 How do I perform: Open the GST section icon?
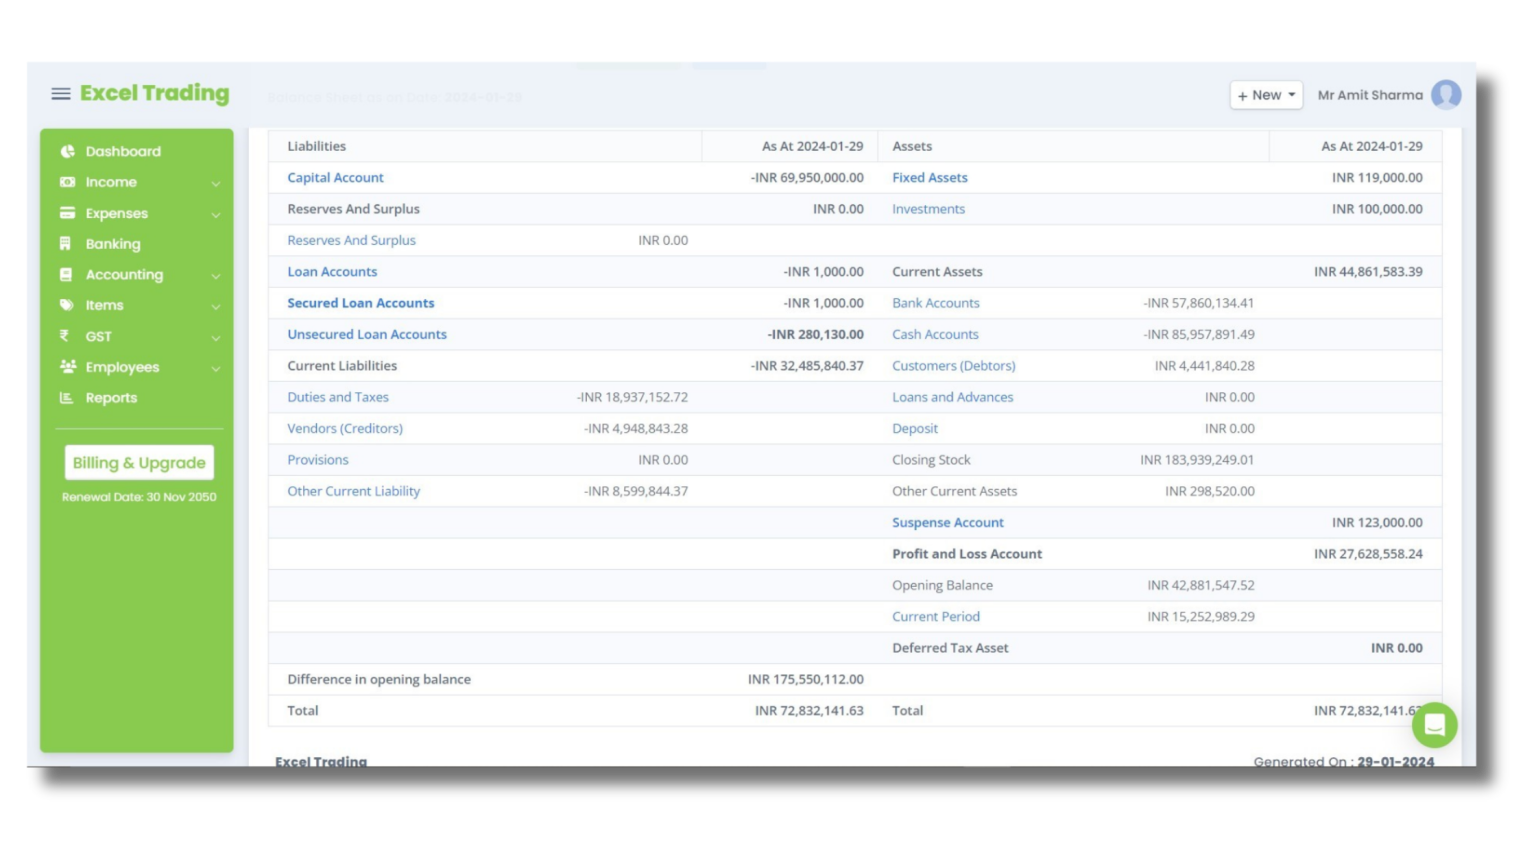click(x=65, y=336)
